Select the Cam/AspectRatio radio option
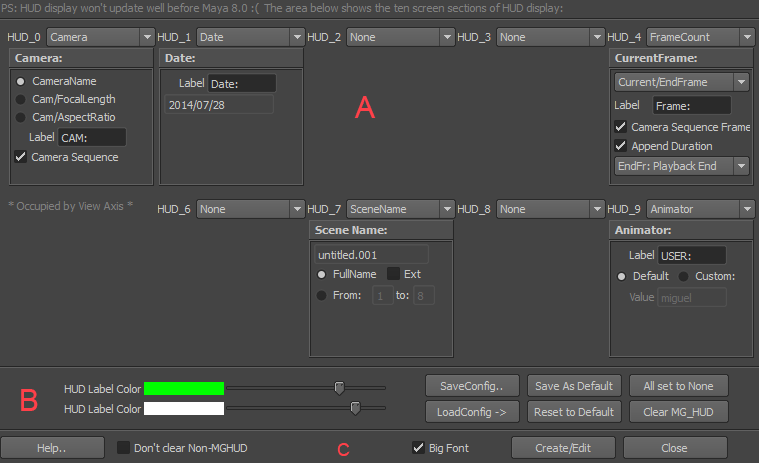Viewport: 759px width, 463px height. point(20,118)
